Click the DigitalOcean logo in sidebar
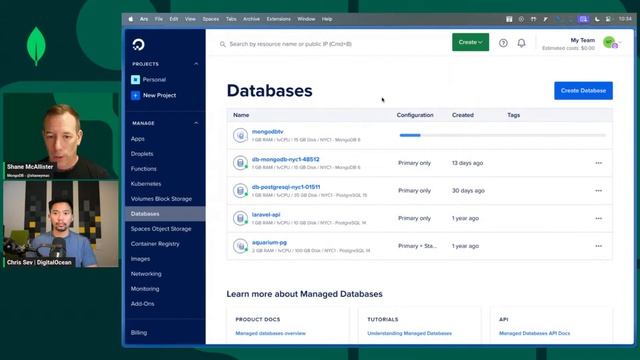The image size is (640, 360). pos(138,44)
